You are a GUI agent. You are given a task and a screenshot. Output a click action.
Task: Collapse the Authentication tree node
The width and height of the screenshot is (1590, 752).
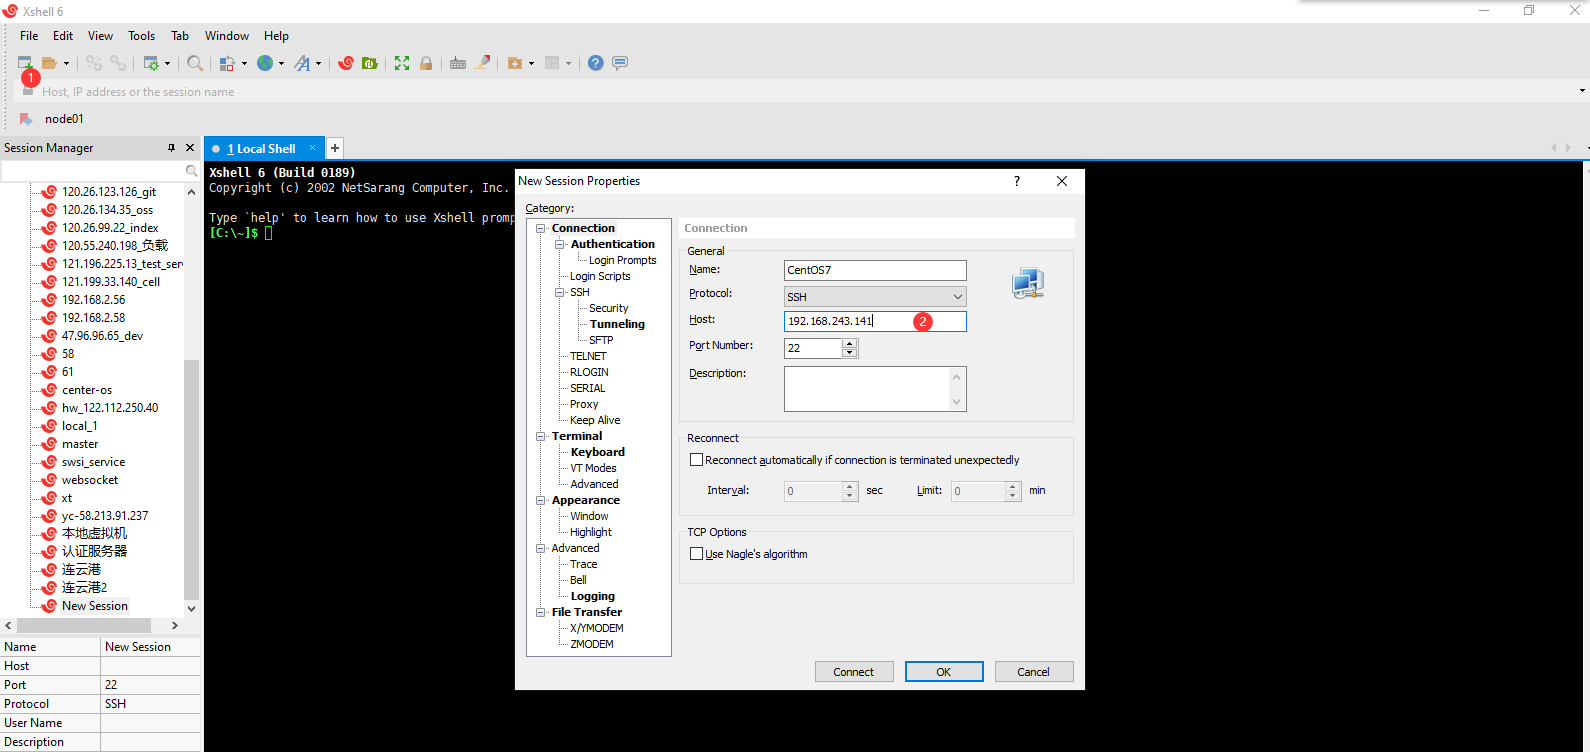[x=560, y=244]
